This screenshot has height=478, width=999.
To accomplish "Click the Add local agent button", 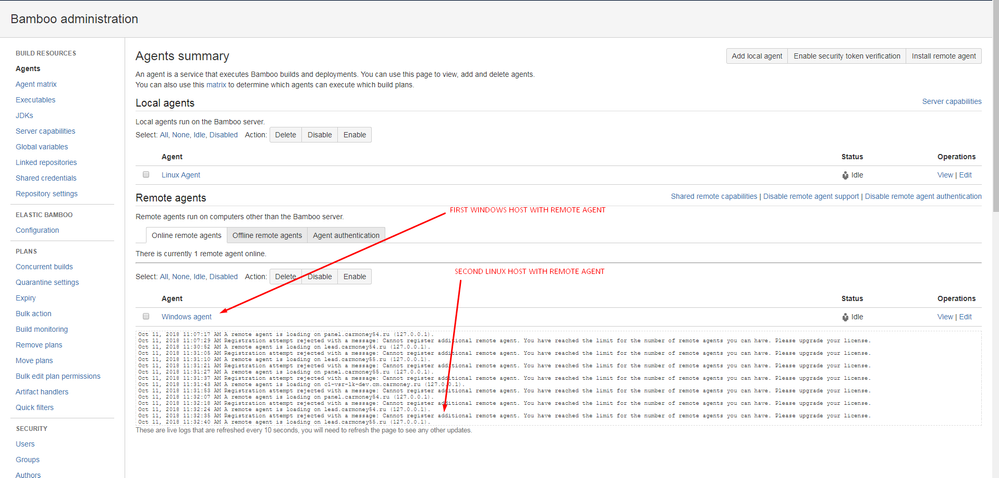I will [x=757, y=56].
